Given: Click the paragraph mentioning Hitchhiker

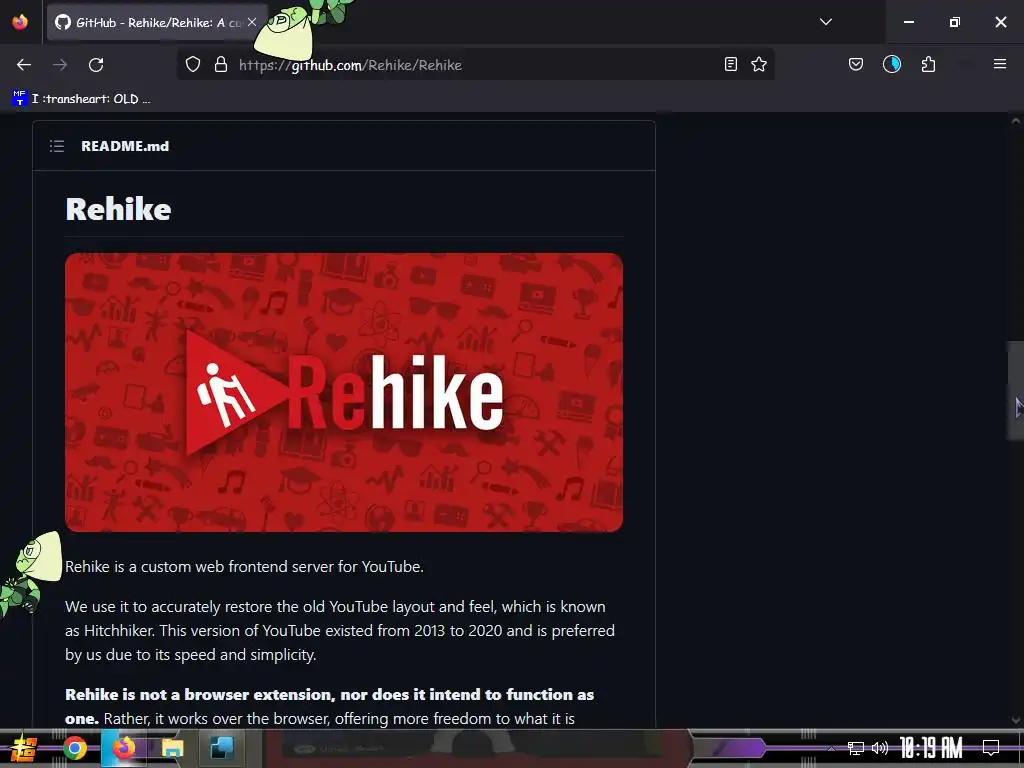Looking at the screenshot, I should click(340, 631).
